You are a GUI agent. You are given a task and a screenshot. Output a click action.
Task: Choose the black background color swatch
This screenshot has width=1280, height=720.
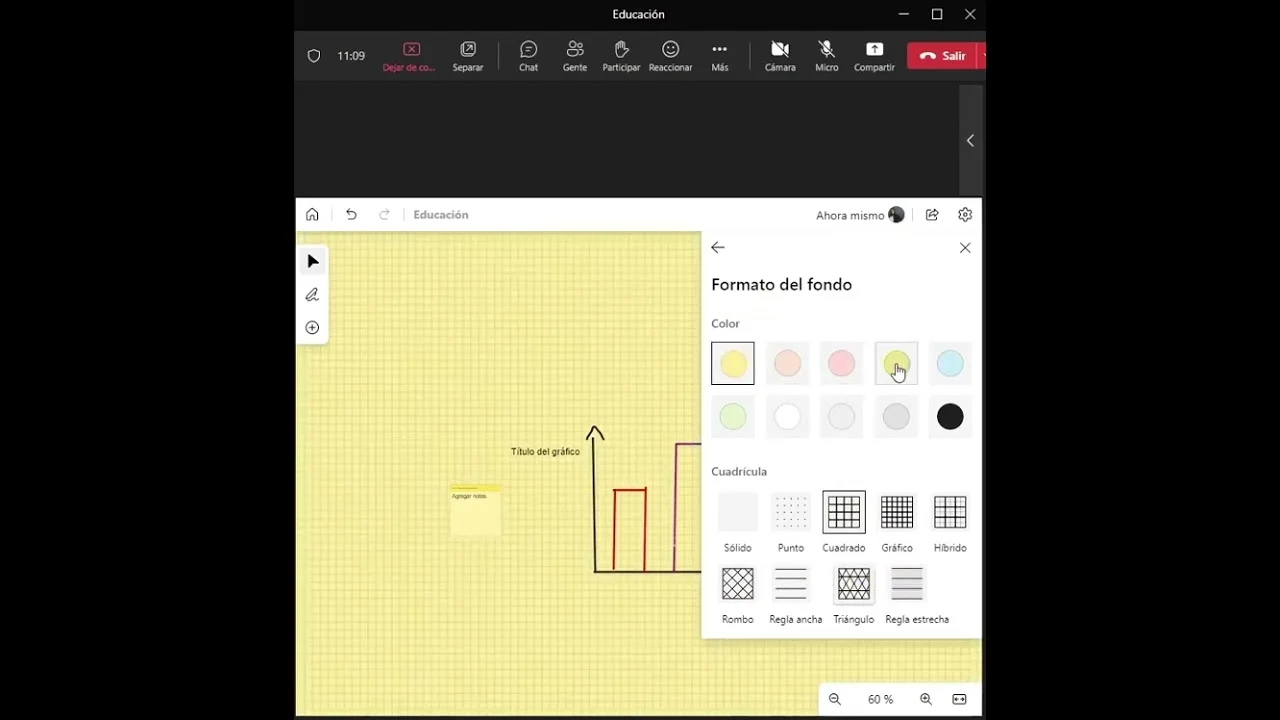pyautogui.click(x=950, y=417)
